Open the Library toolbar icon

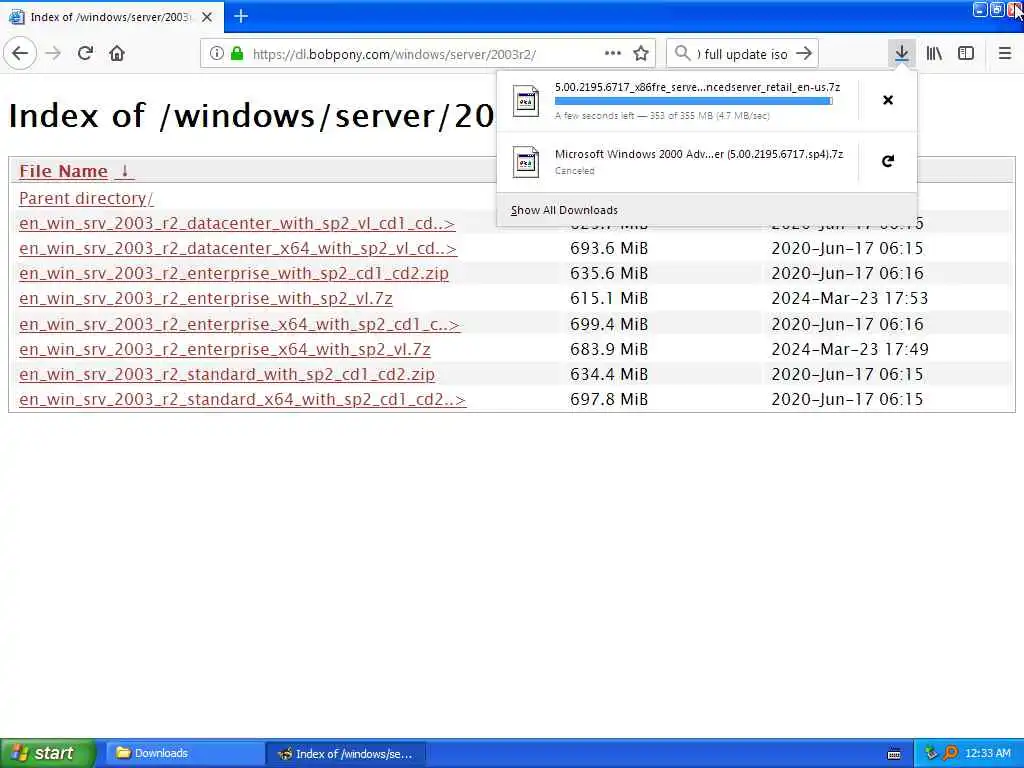tap(934, 54)
